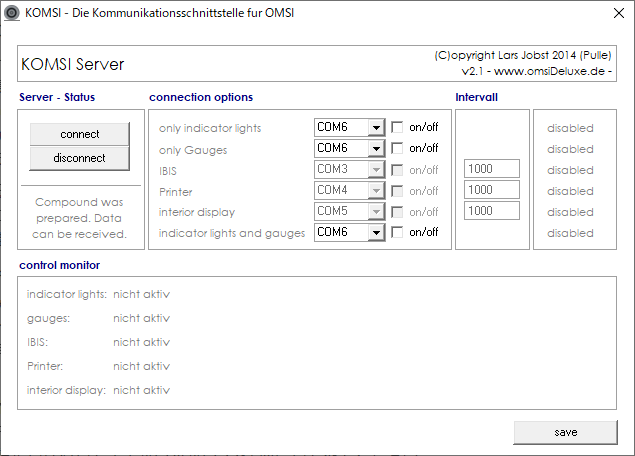Click 'nicht aktiv' next to interior display monitor
The image size is (635, 456).
coord(141,390)
